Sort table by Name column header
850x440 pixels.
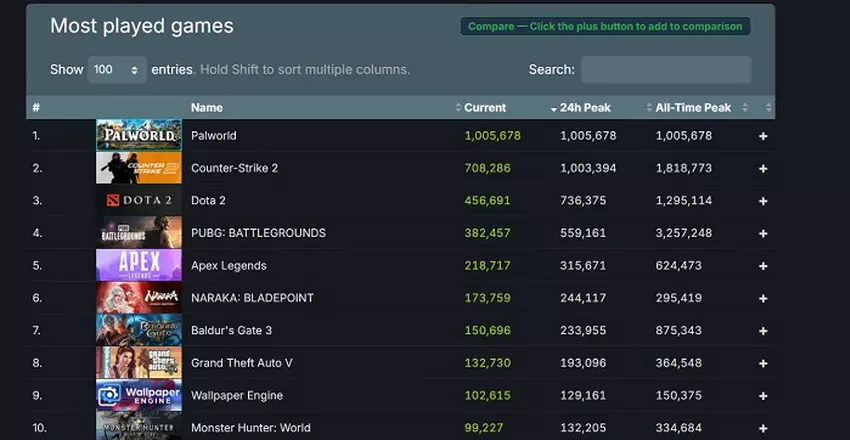pyautogui.click(x=207, y=107)
